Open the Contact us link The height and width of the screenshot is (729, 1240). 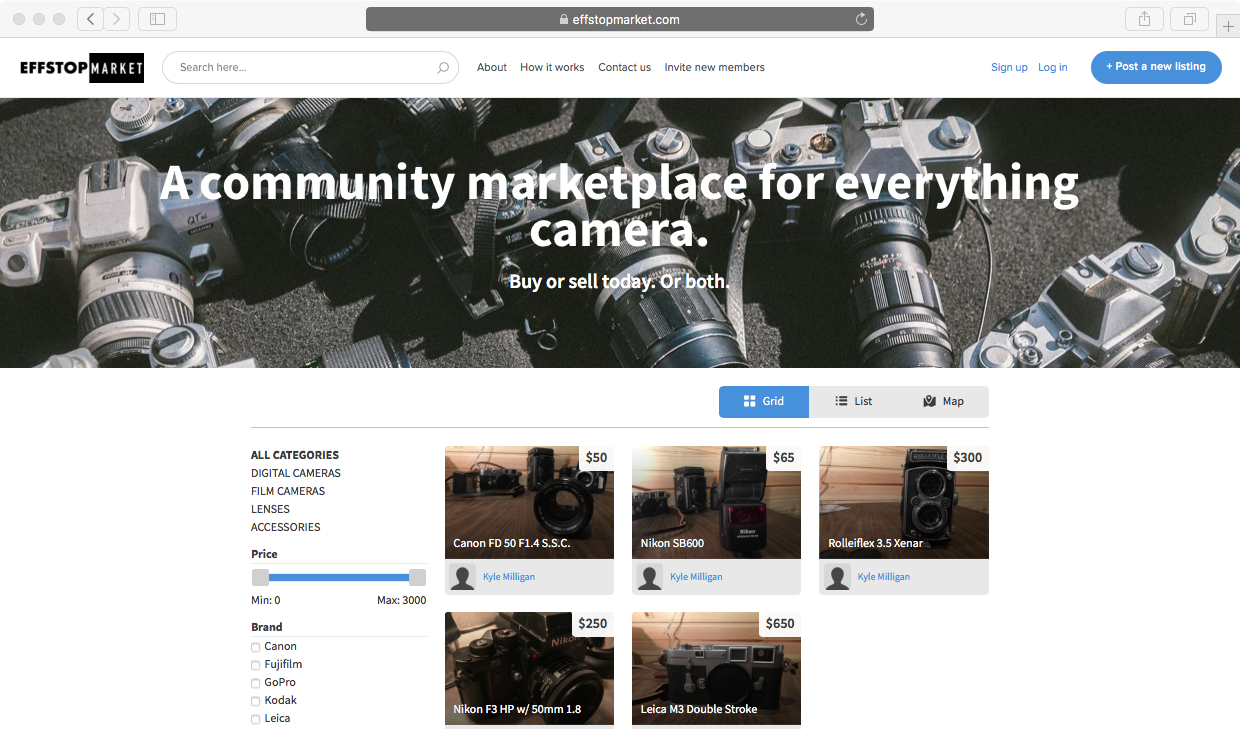[624, 67]
